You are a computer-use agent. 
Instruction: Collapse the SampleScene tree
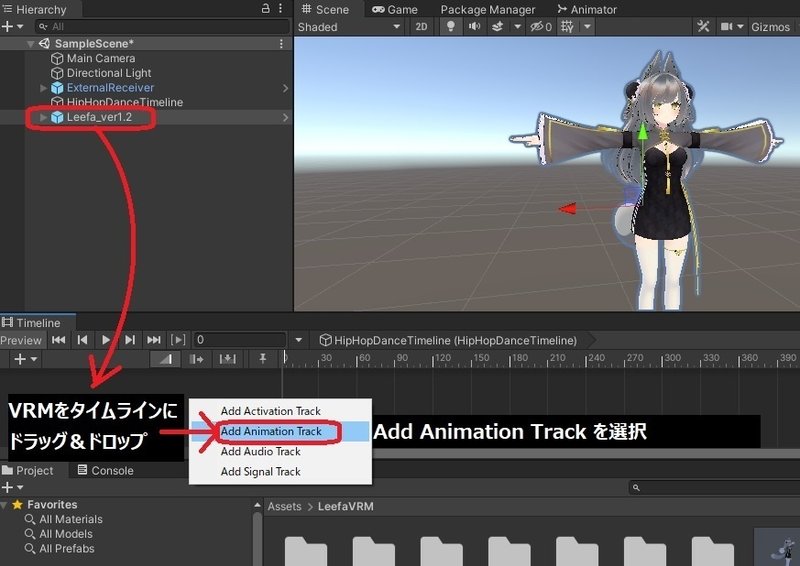31,44
